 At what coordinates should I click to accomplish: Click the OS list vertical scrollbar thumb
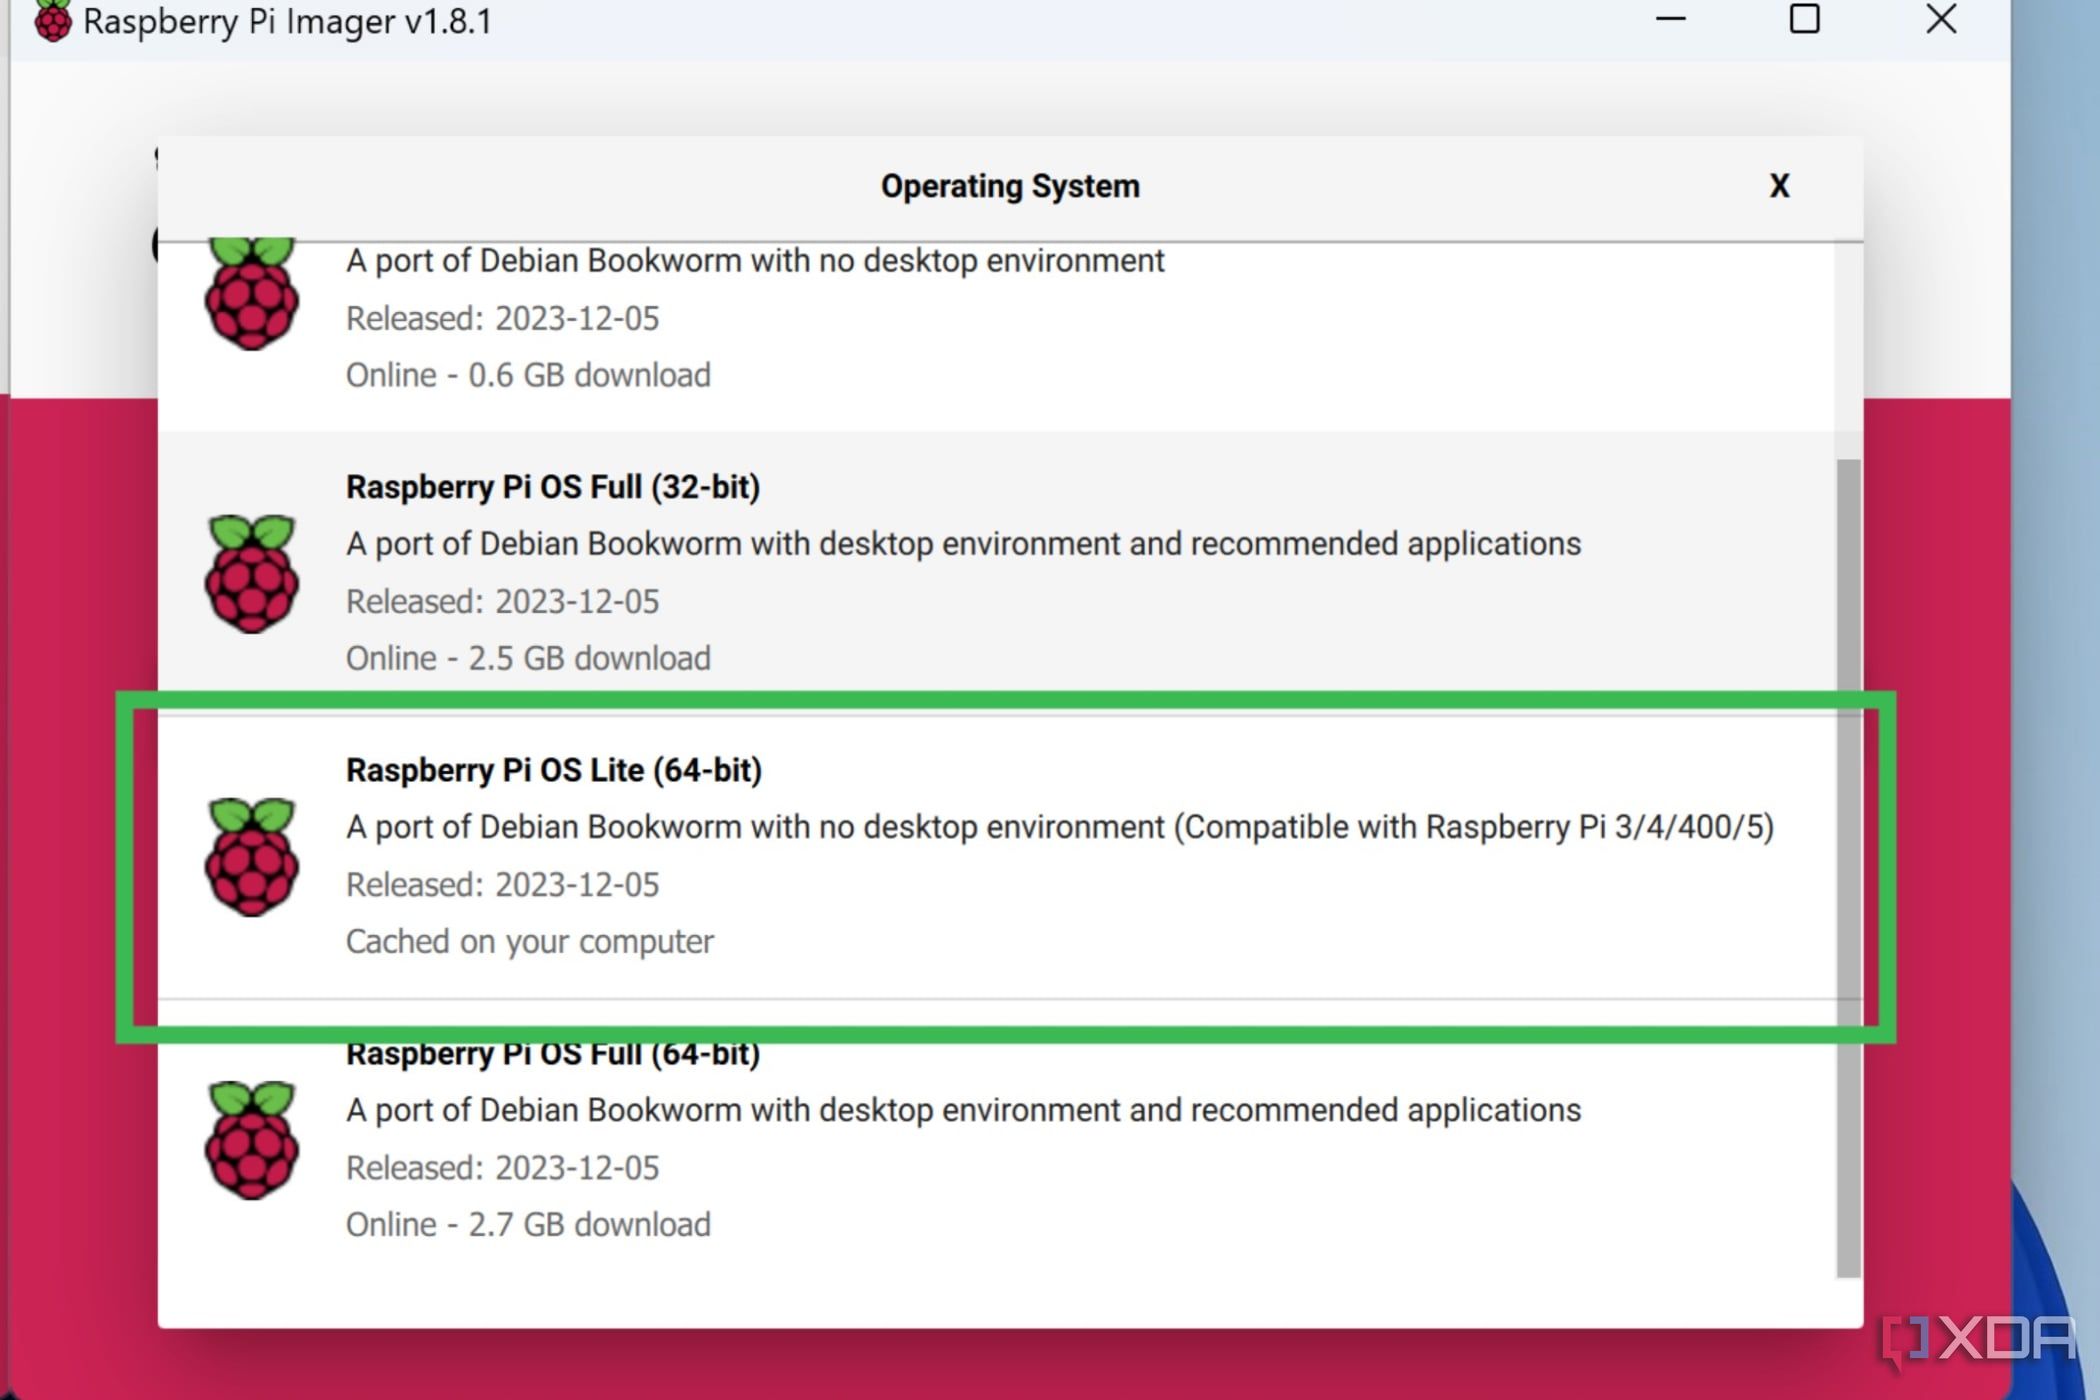pyautogui.click(x=1848, y=868)
